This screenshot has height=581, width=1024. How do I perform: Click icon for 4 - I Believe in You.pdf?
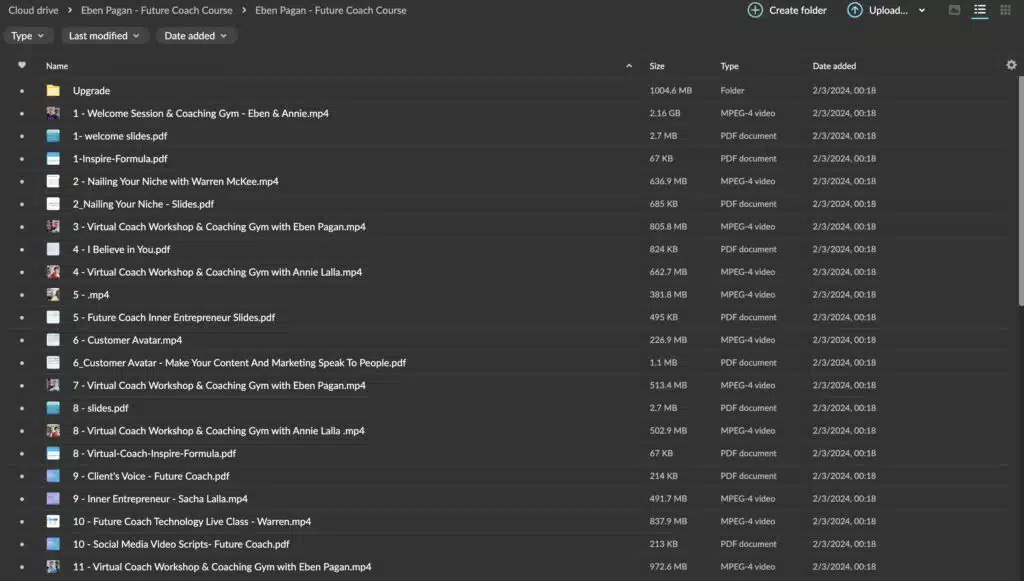[x=53, y=249]
